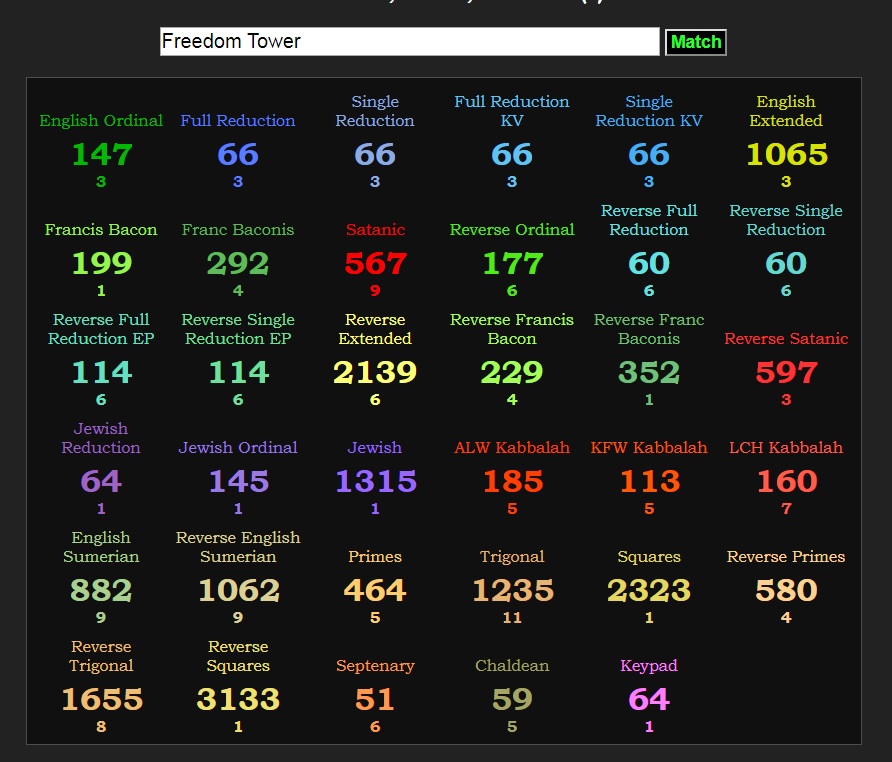Click the ALW Kabbalah cipher label
Viewport: 892px width, 762px height.
(512, 448)
